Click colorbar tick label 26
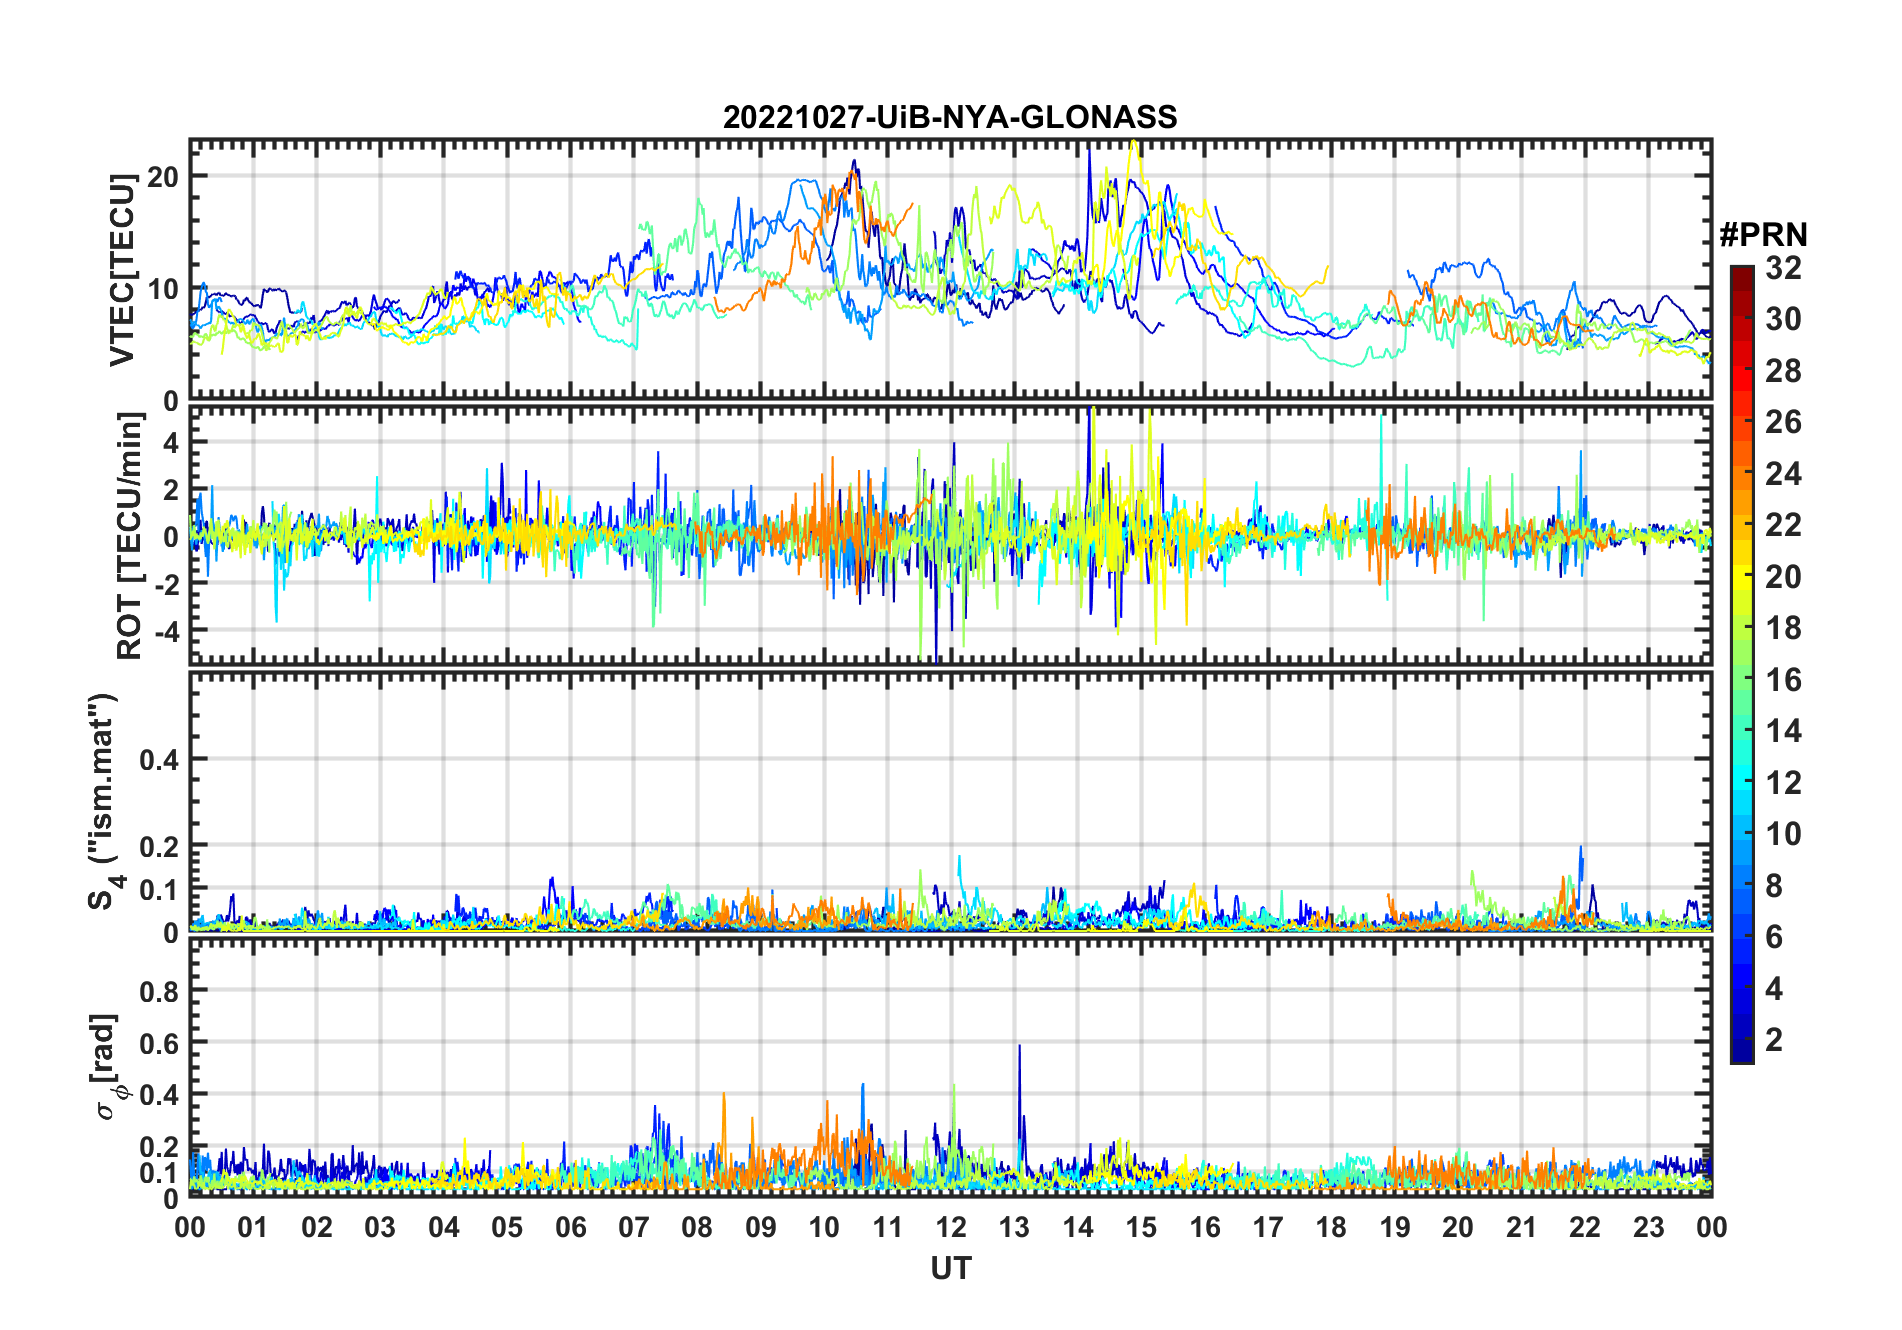This screenshot has height=1330, width=1902. pos(1784,422)
